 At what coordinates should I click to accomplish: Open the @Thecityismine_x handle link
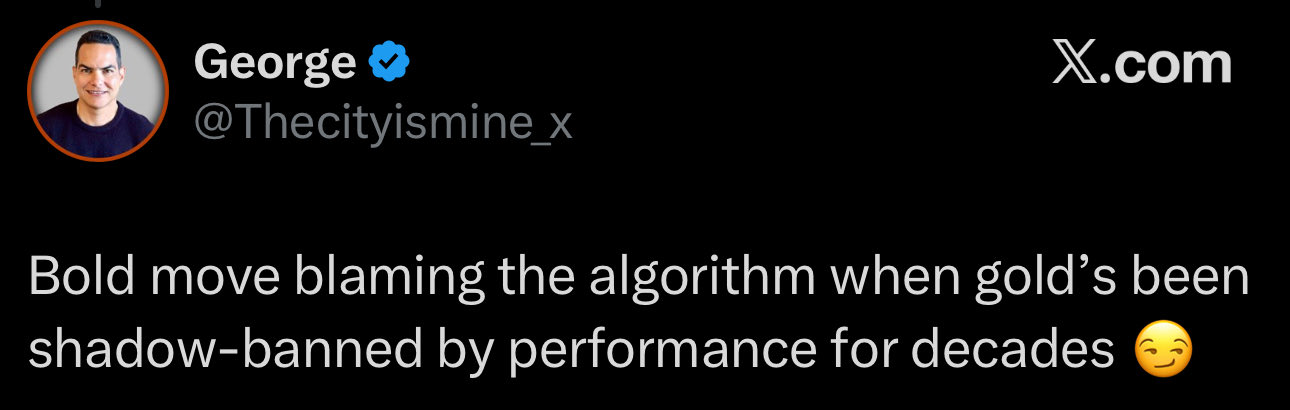383,123
